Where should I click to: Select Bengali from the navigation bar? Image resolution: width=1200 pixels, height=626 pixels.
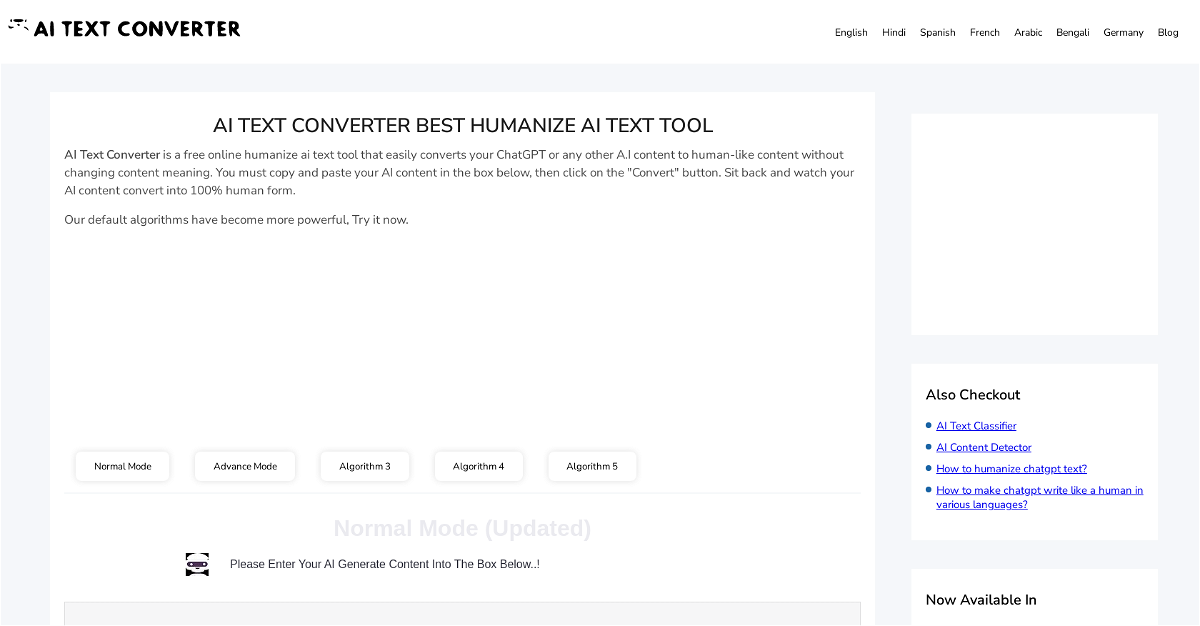click(x=1072, y=33)
